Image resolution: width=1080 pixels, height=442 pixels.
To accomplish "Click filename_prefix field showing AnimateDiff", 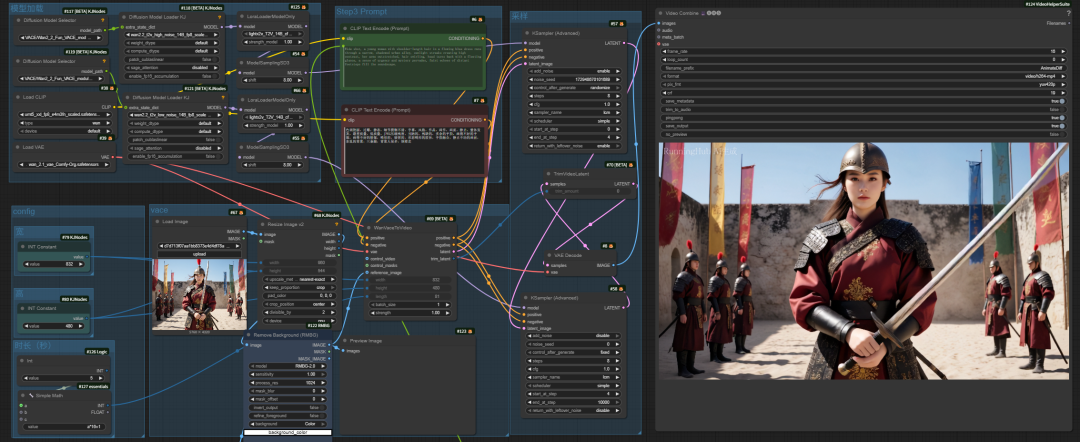I will [x=862, y=68].
